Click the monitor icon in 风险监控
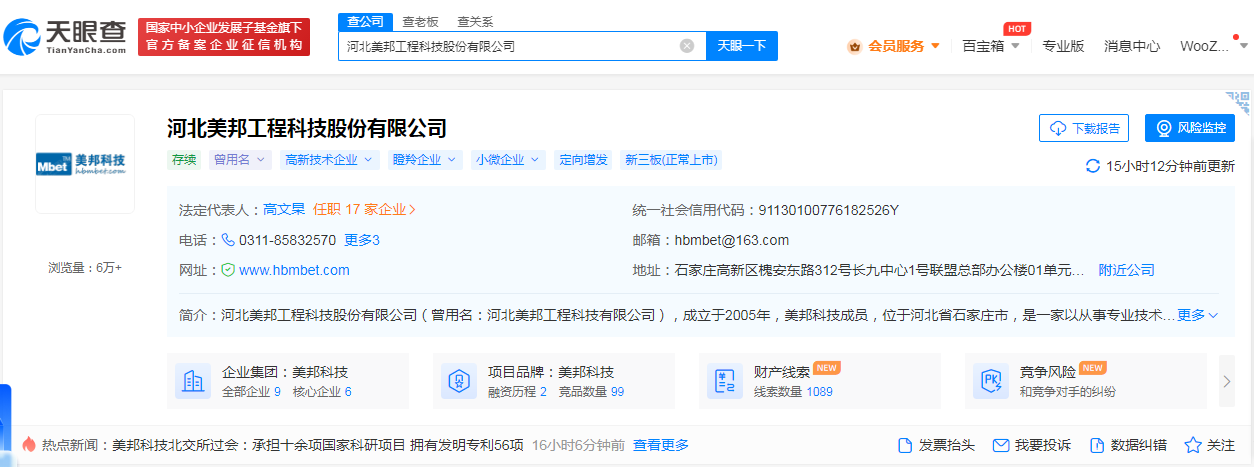Screen dimensions: 1254x467 1164,128
